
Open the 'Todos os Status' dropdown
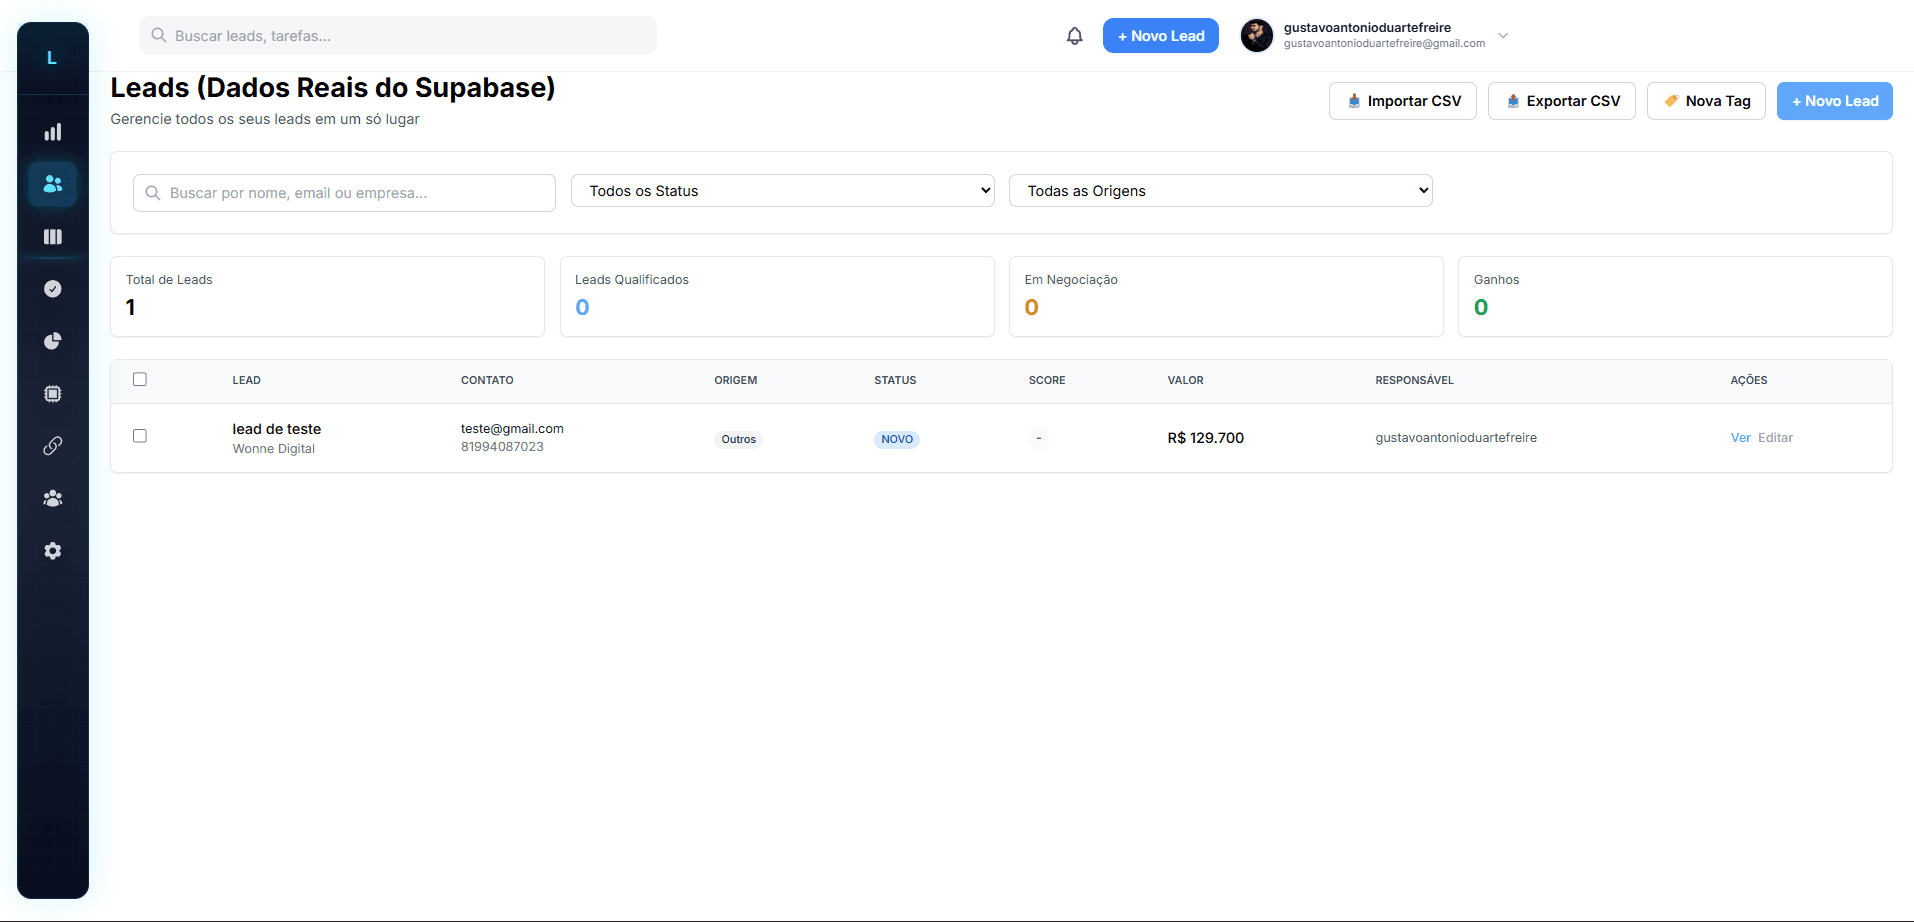click(782, 191)
